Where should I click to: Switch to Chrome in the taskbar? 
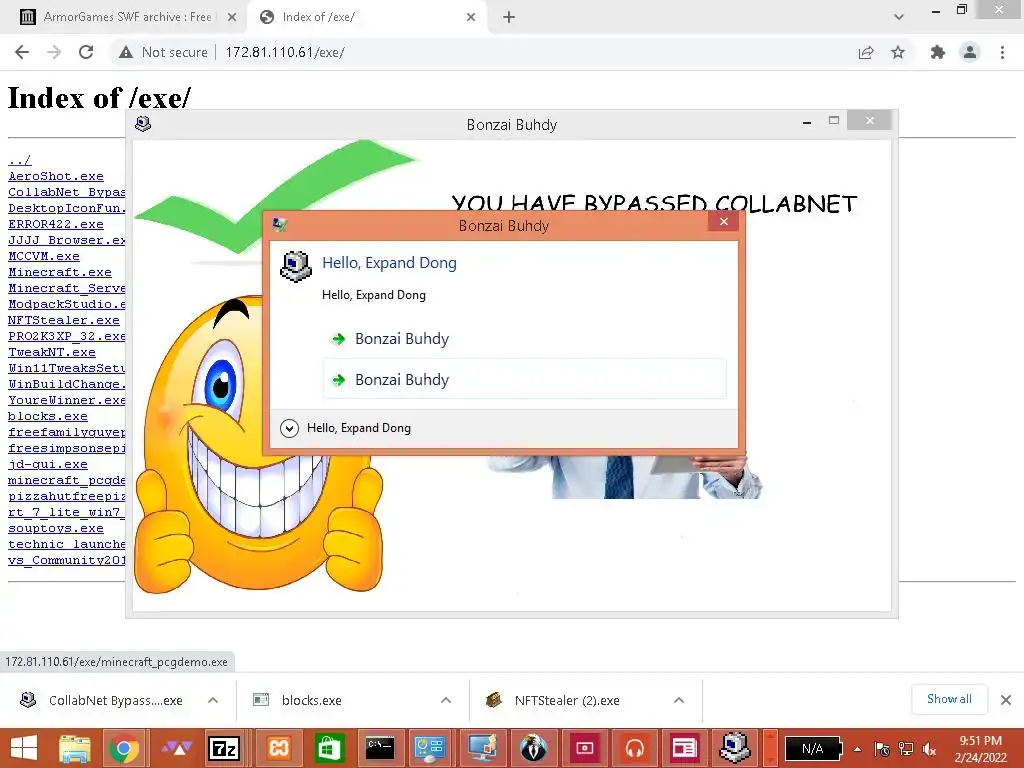[124, 748]
